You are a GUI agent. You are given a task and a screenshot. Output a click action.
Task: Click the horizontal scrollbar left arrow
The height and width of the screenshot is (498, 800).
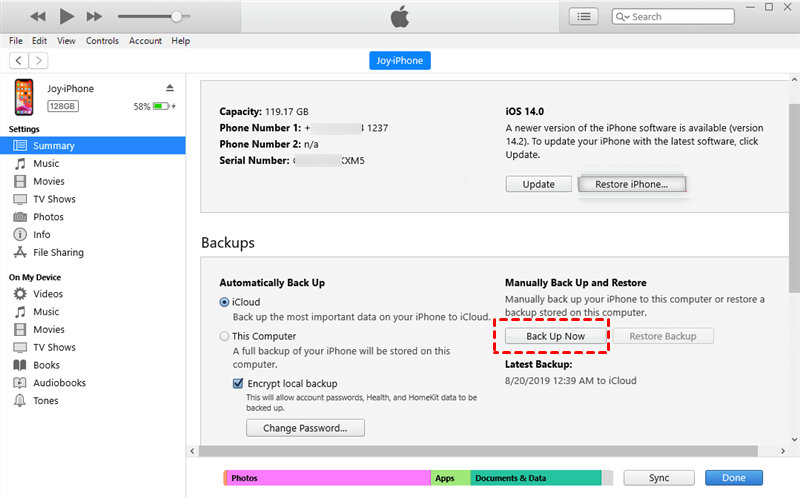pos(192,451)
